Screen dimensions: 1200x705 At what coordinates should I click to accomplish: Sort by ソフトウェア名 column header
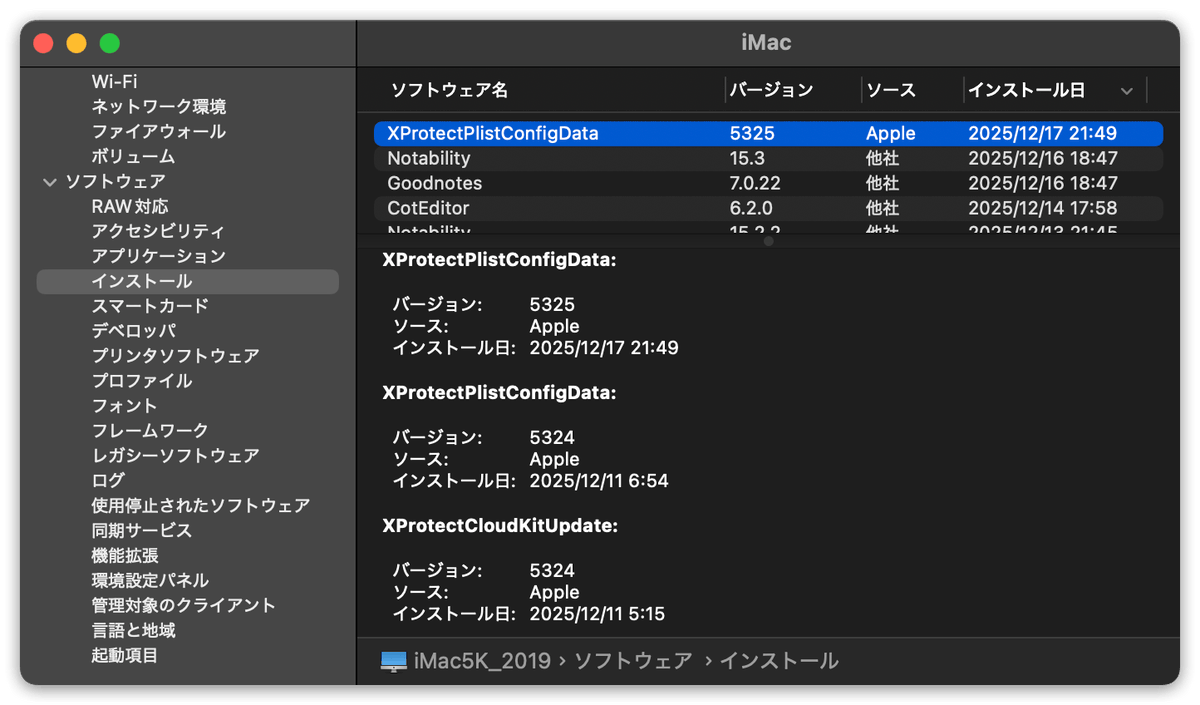(x=449, y=90)
